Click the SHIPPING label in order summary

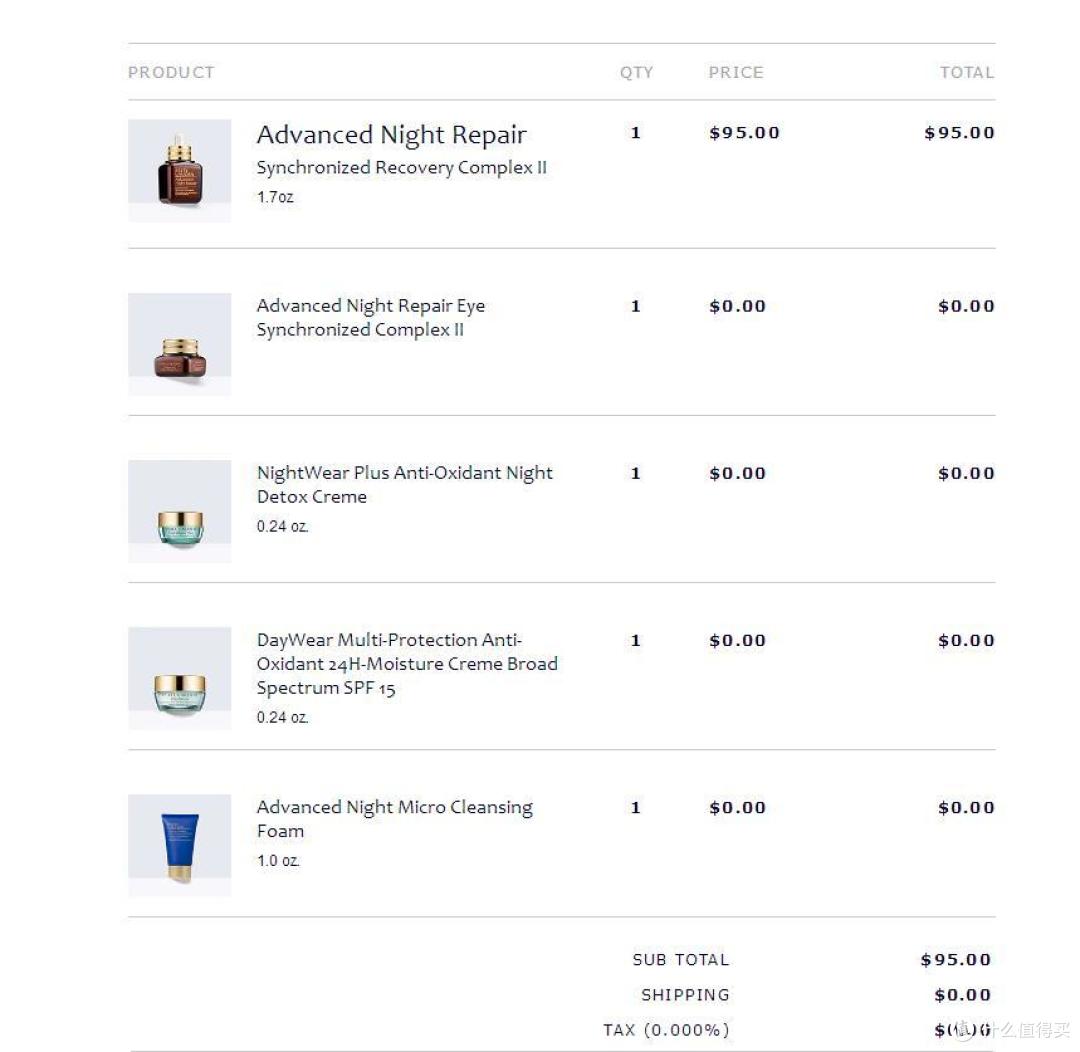[685, 995]
